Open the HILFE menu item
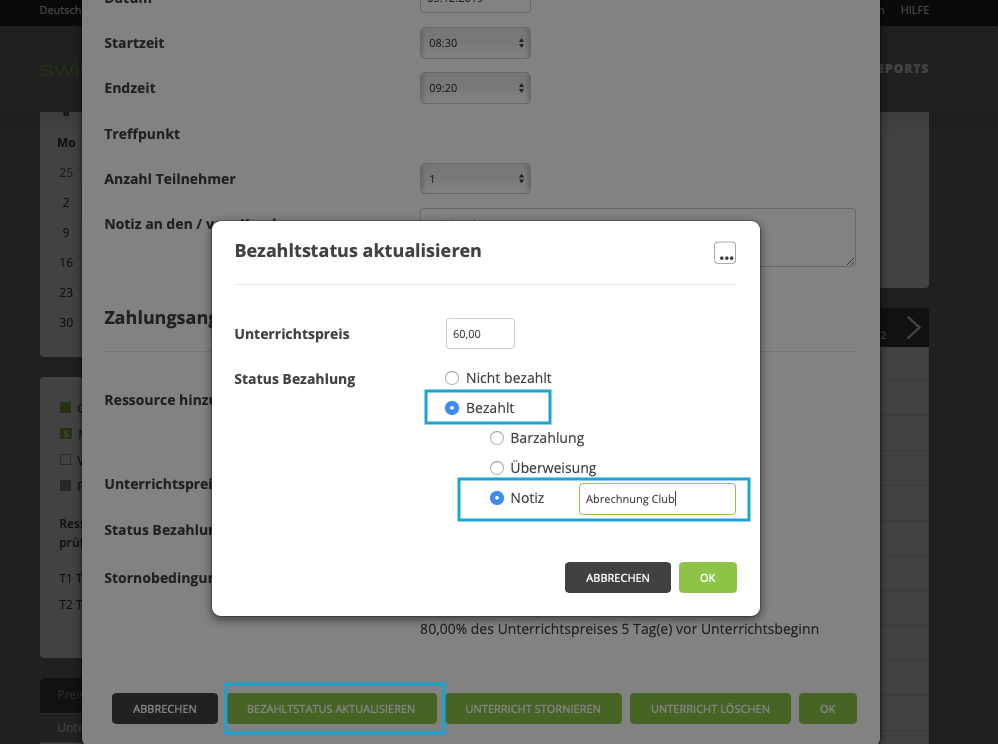Viewport: 998px width, 744px height. coord(914,10)
